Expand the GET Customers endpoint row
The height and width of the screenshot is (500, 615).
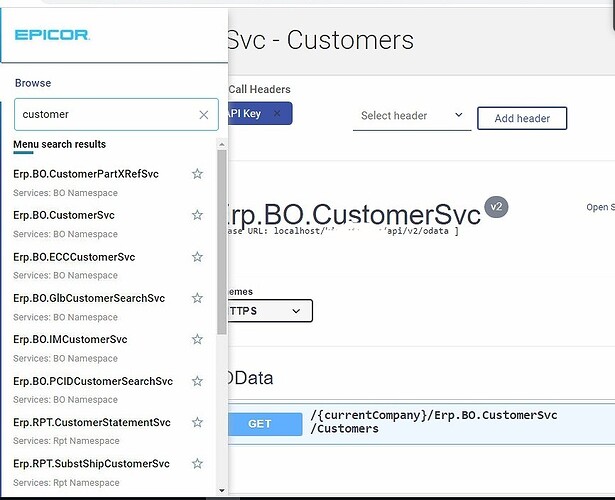(x=421, y=424)
